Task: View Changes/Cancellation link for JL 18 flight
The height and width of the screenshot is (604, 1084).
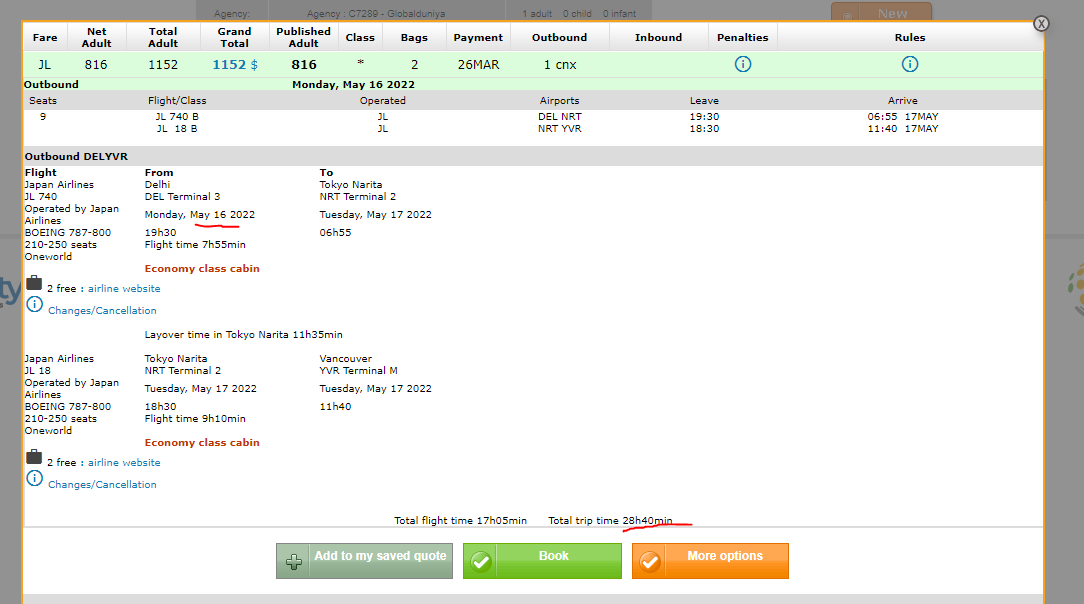Action: click(102, 485)
